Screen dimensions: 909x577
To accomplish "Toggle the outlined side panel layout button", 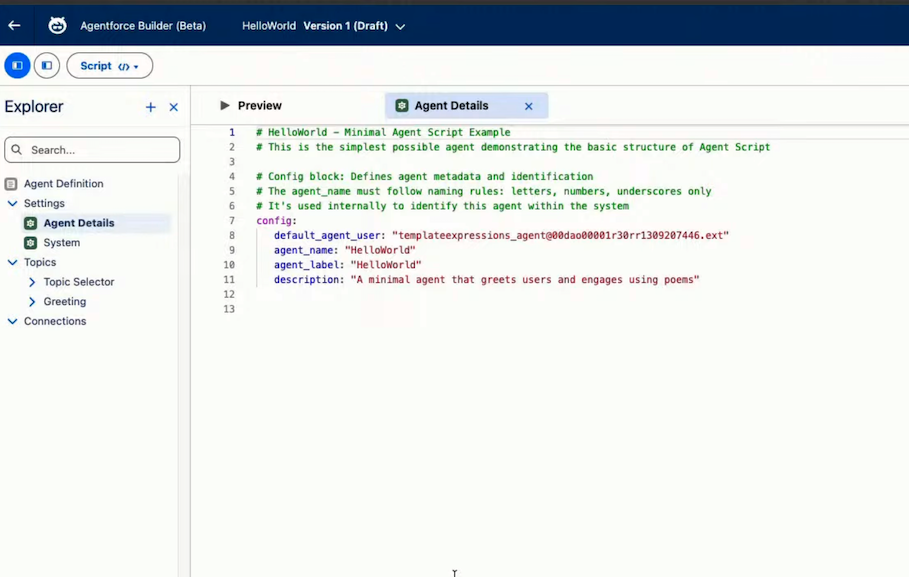I will tap(47, 66).
